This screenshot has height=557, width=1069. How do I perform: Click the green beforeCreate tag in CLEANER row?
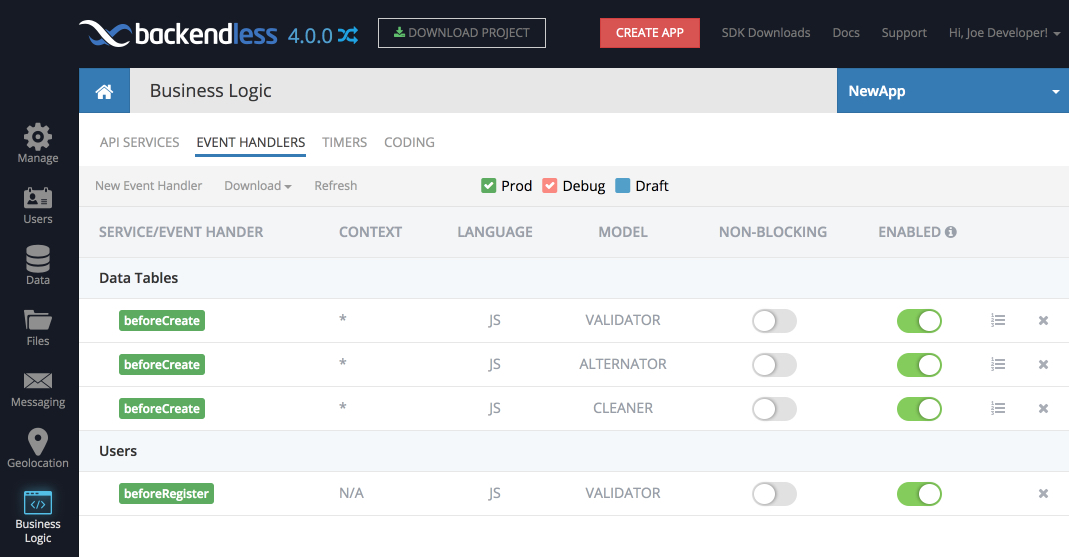(x=162, y=408)
